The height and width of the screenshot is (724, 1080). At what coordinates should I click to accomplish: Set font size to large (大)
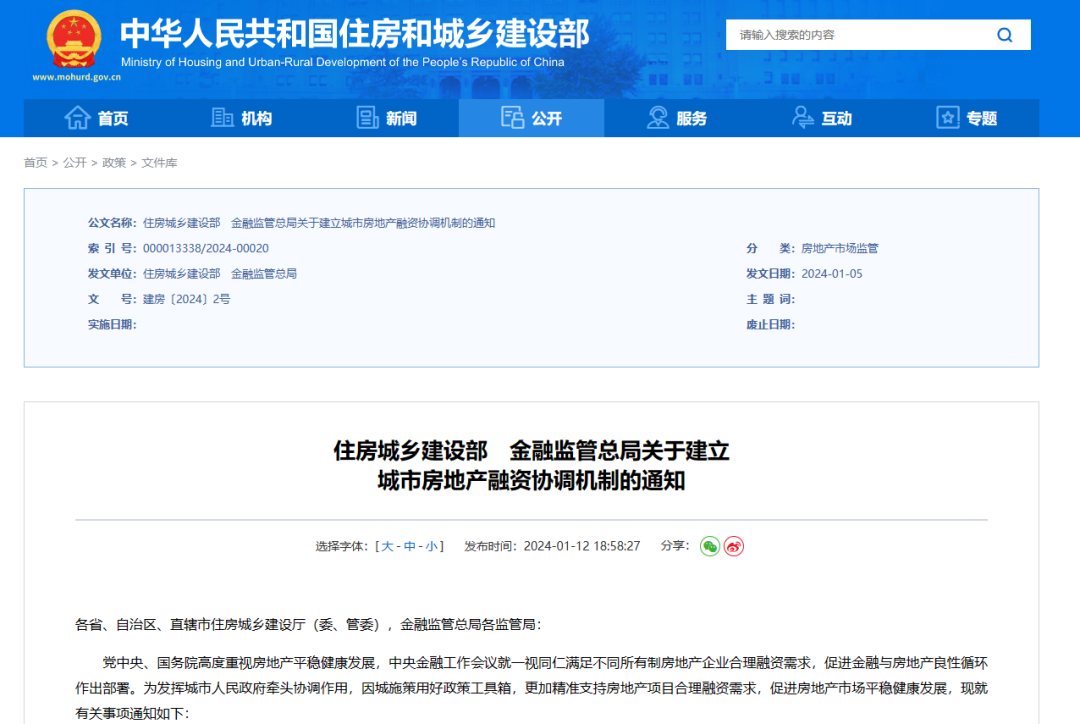387,546
